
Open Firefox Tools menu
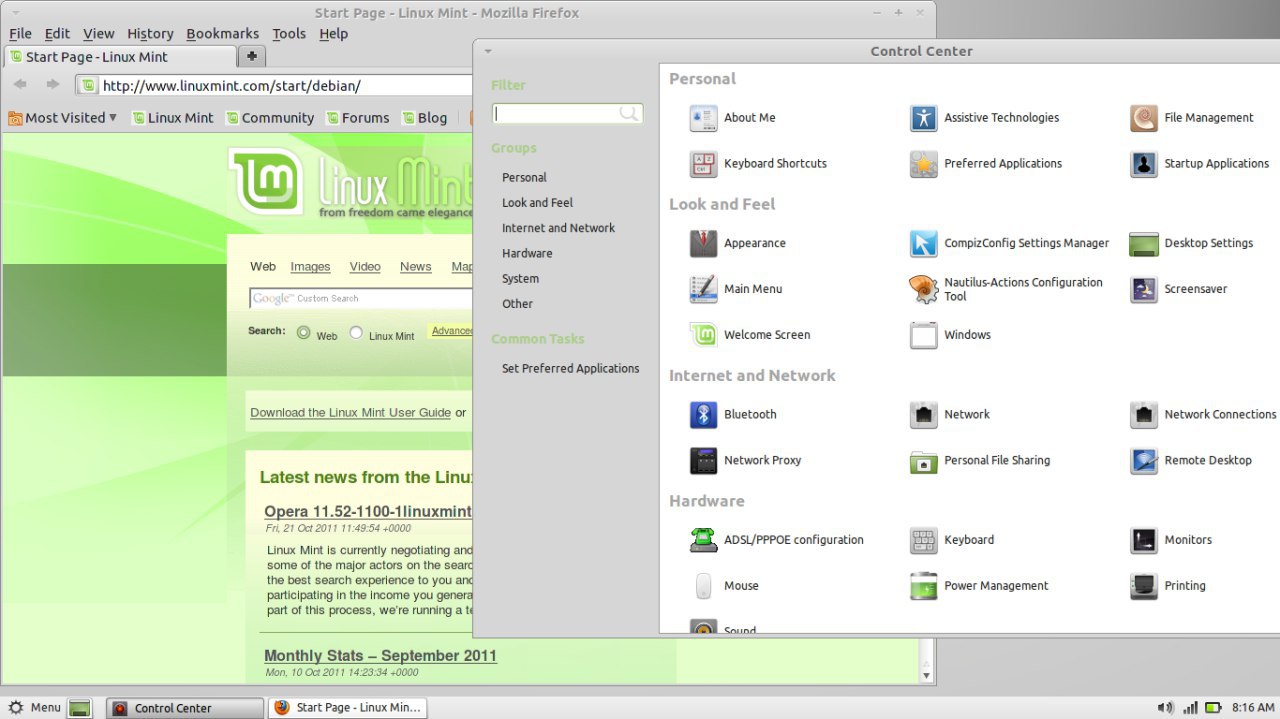289,33
